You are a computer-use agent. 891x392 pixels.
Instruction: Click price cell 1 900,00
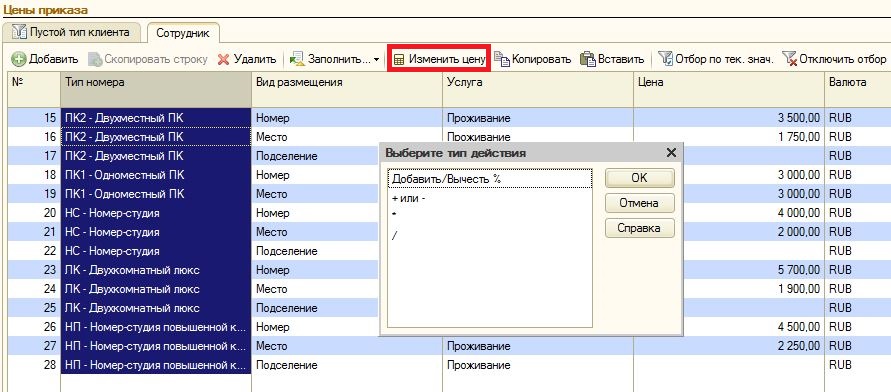pos(753,289)
